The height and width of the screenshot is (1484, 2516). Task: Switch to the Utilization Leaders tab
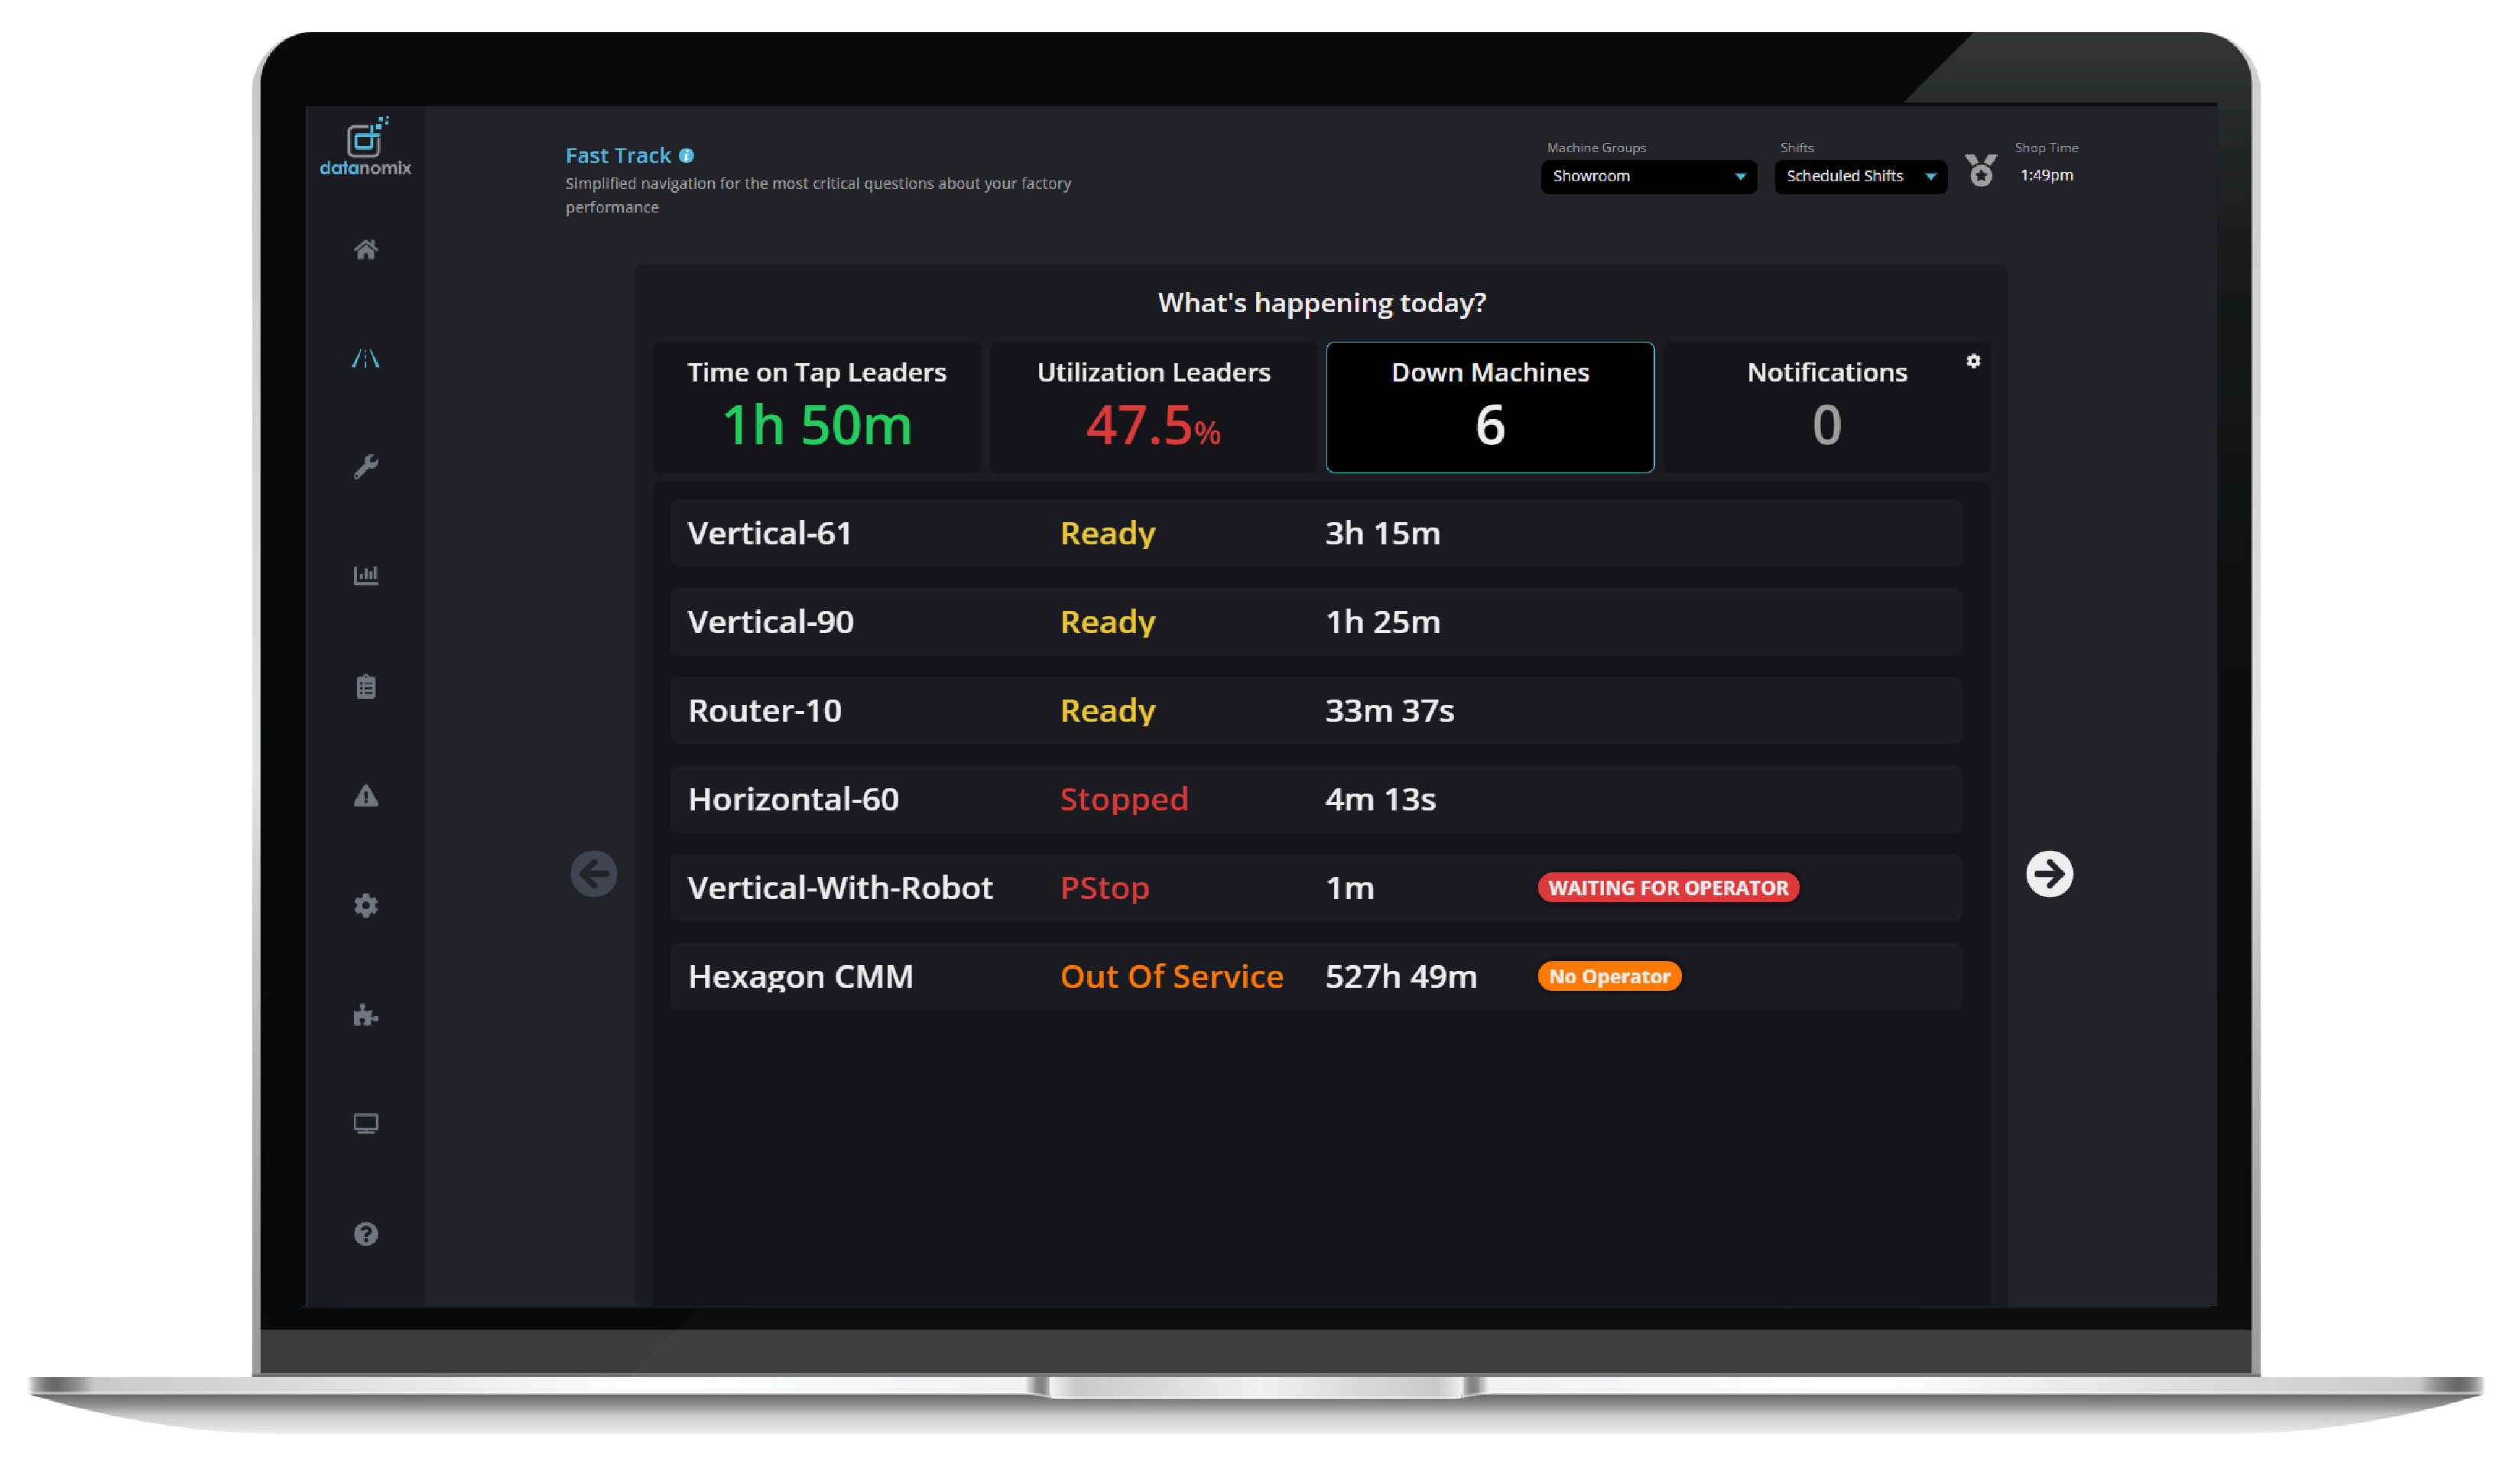[1153, 408]
